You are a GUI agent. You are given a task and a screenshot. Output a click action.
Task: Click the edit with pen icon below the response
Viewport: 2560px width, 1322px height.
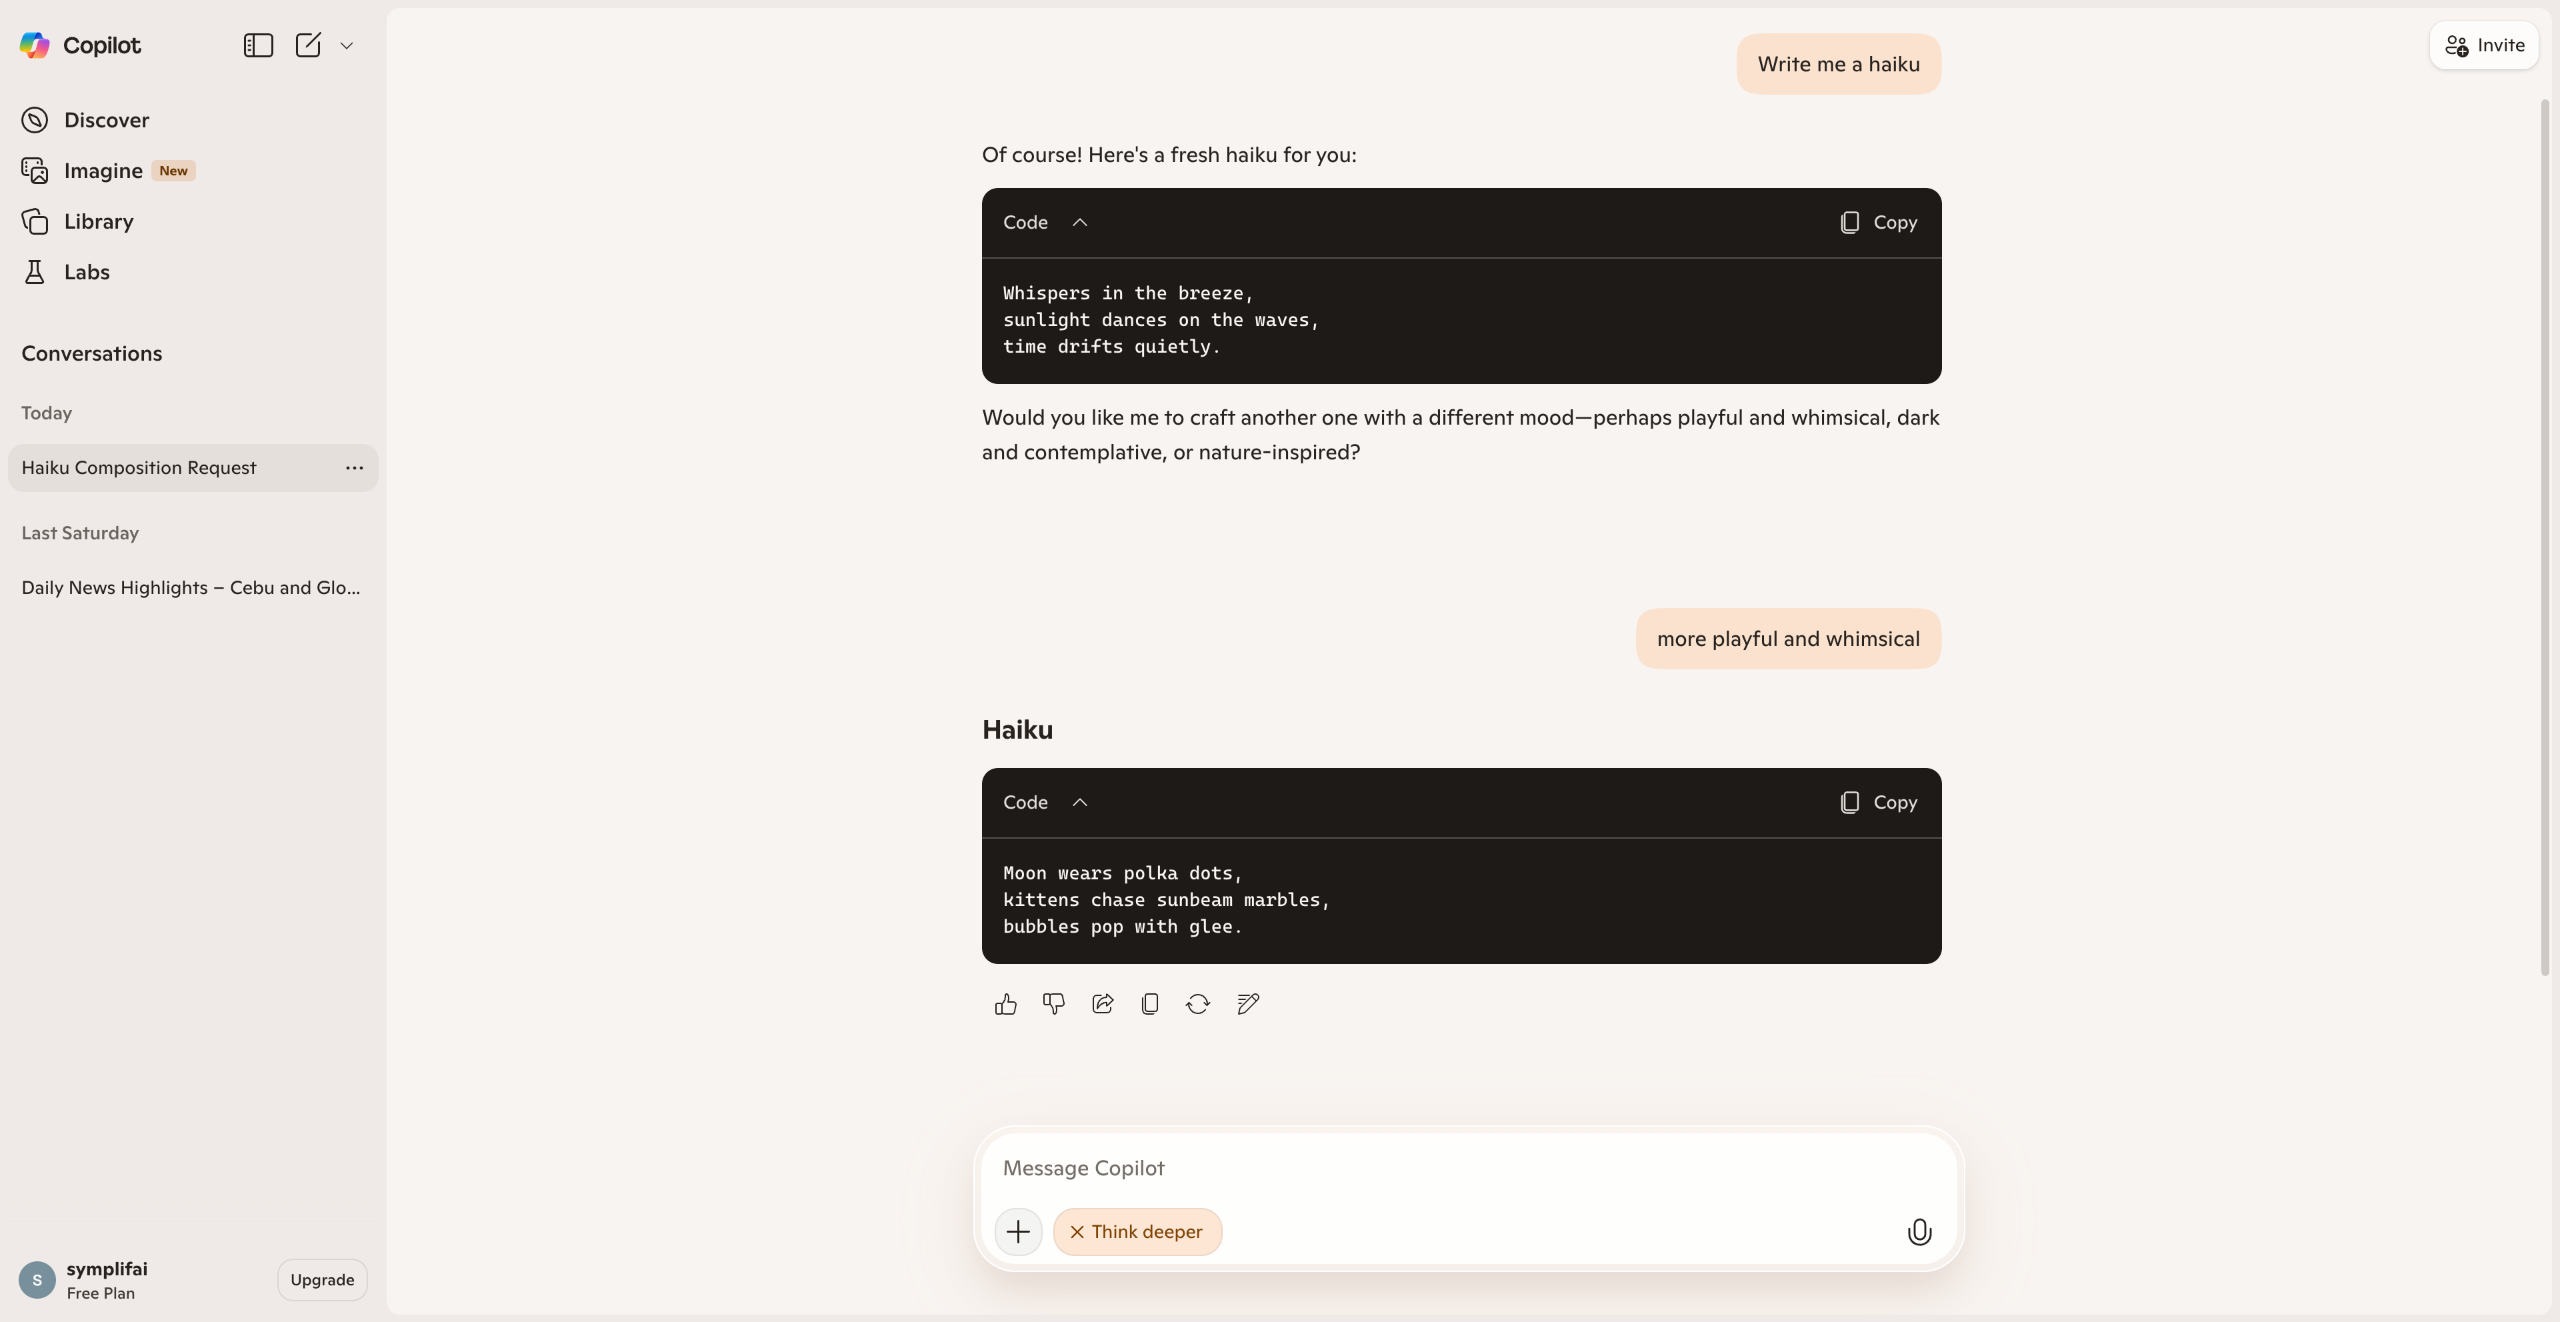tap(1247, 1004)
